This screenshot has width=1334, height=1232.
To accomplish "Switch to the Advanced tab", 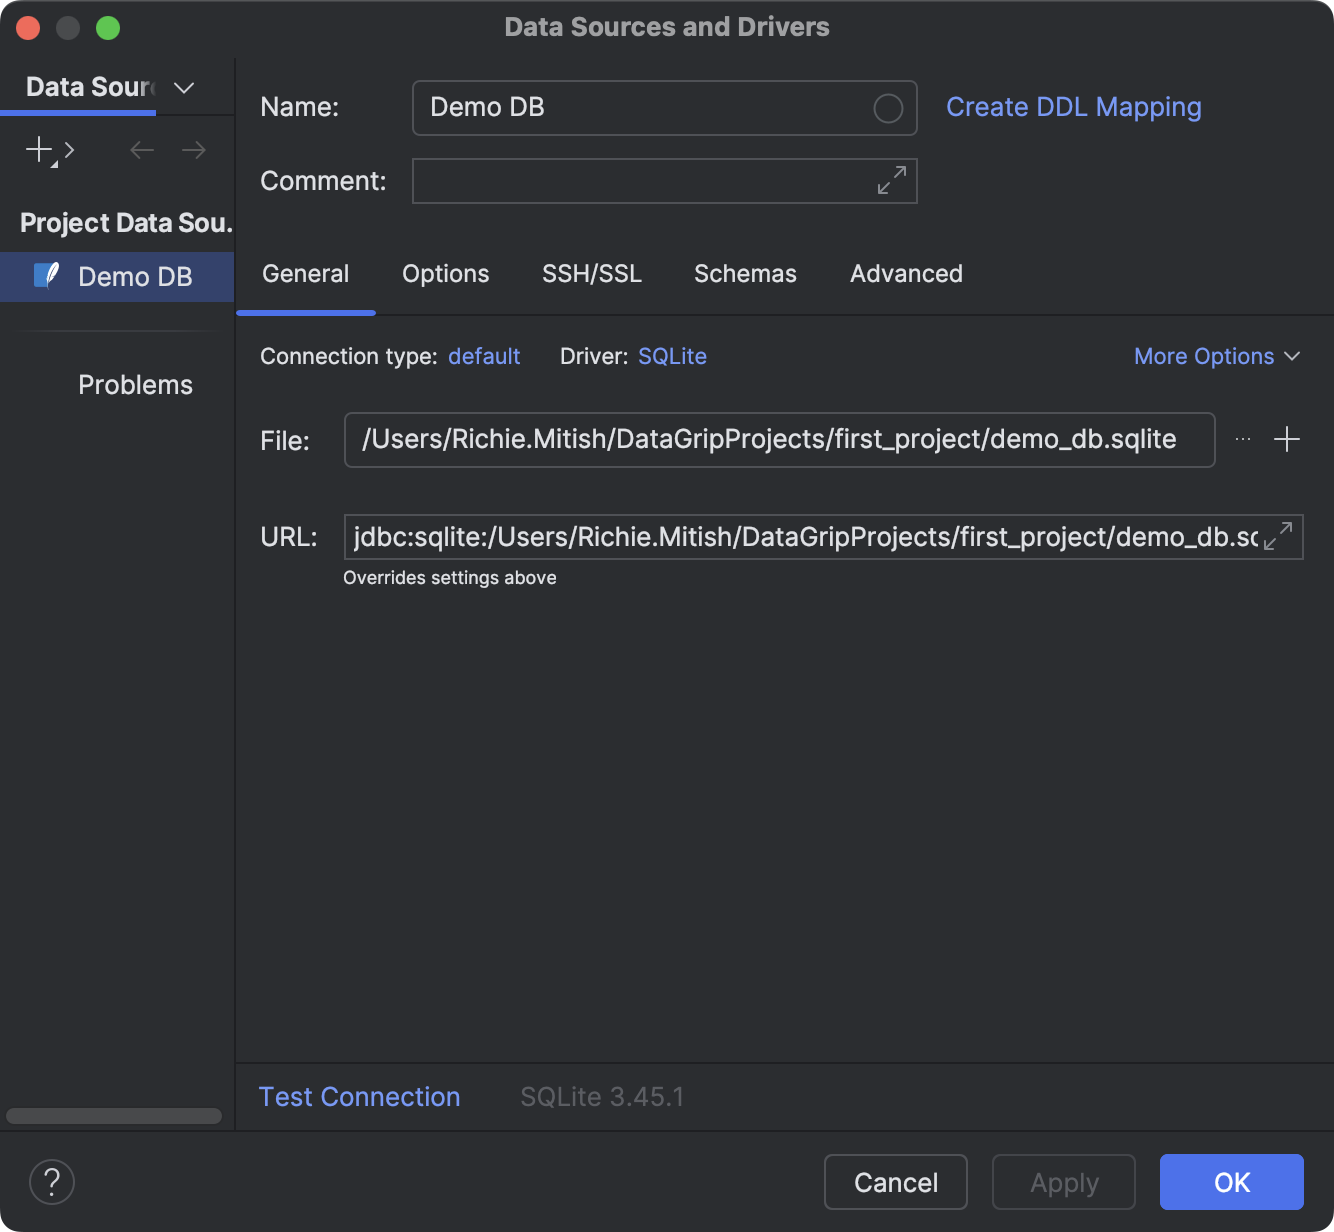I will tap(905, 273).
